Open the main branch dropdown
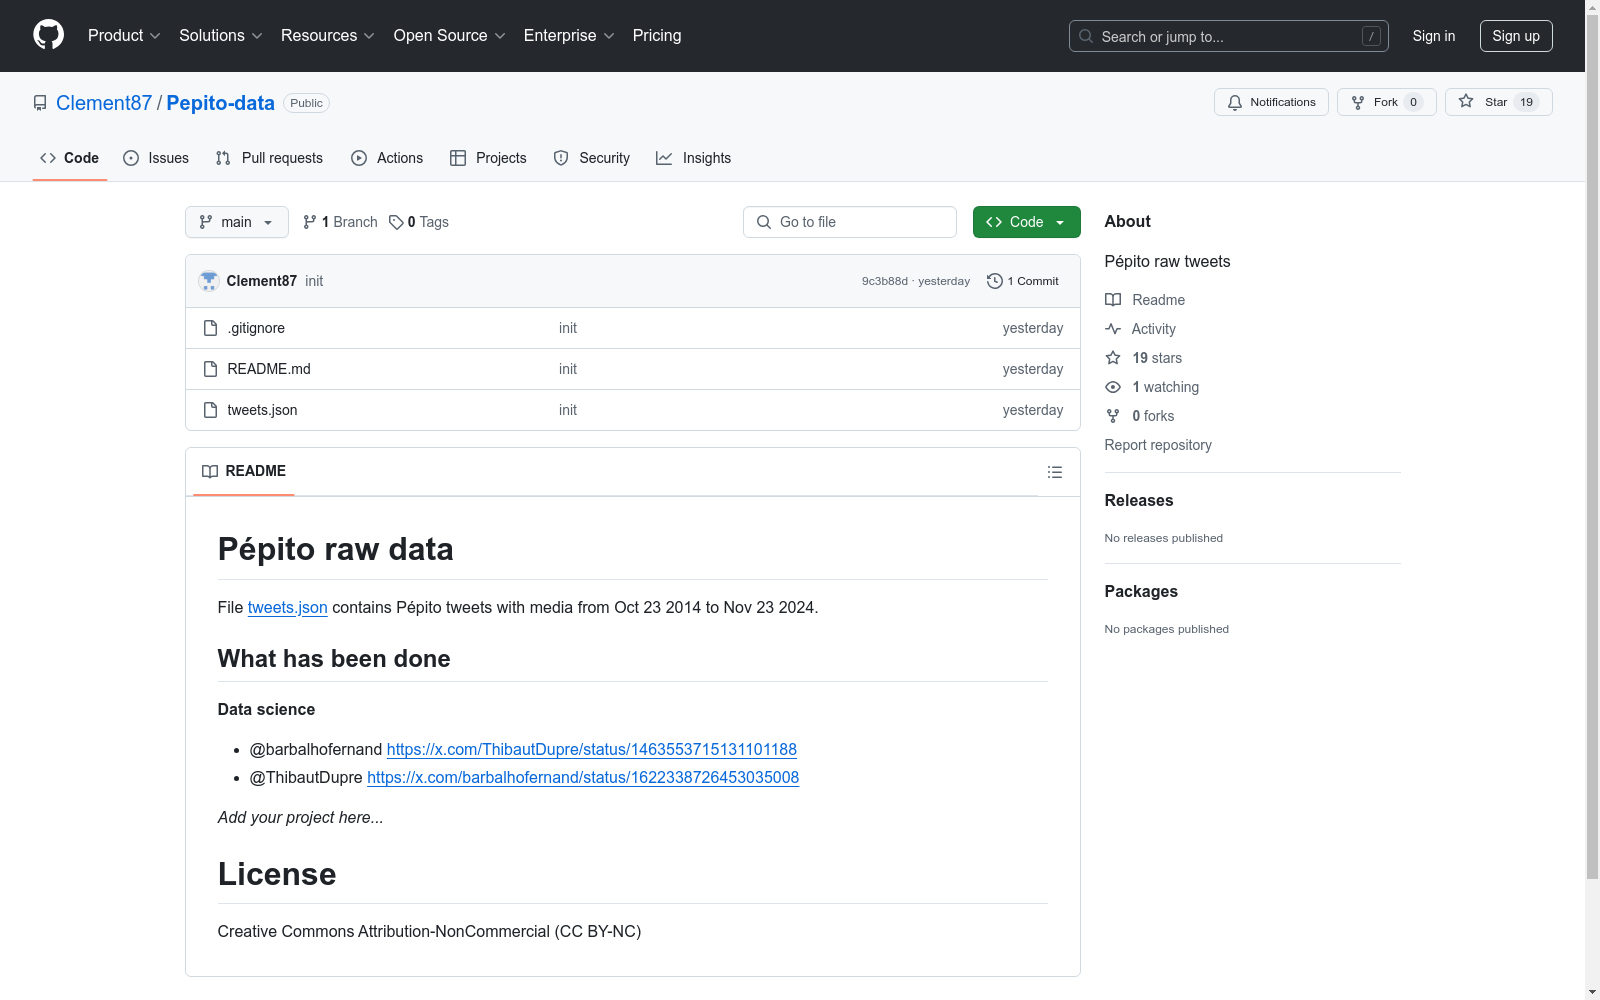 pyautogui.click(x=237, y=222)
